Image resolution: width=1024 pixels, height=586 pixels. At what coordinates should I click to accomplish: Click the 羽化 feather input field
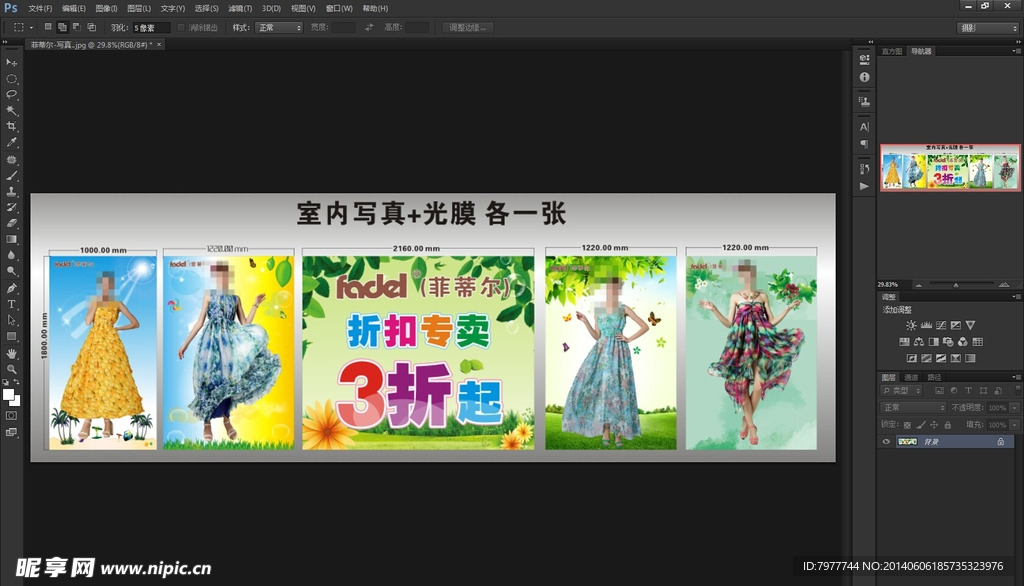pyautogui.click(x=151, y=27)
